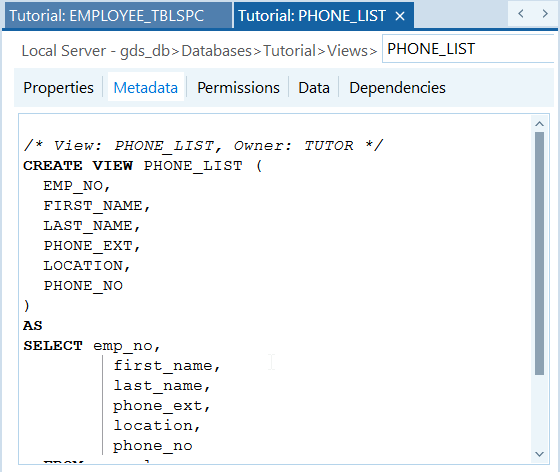Click scrollbar up arrow in code pane
Screen dimensions: 560x472
coord(539,124)
